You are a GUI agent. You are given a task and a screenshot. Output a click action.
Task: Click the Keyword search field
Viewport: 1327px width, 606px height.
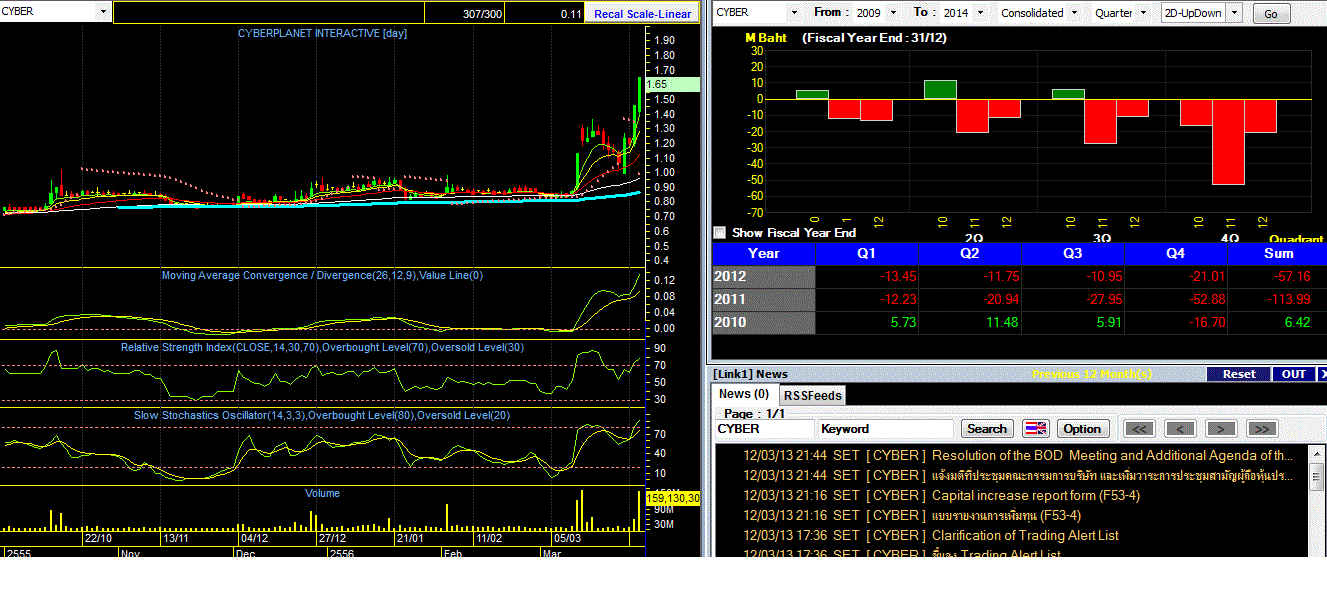(x=885, y=428)
